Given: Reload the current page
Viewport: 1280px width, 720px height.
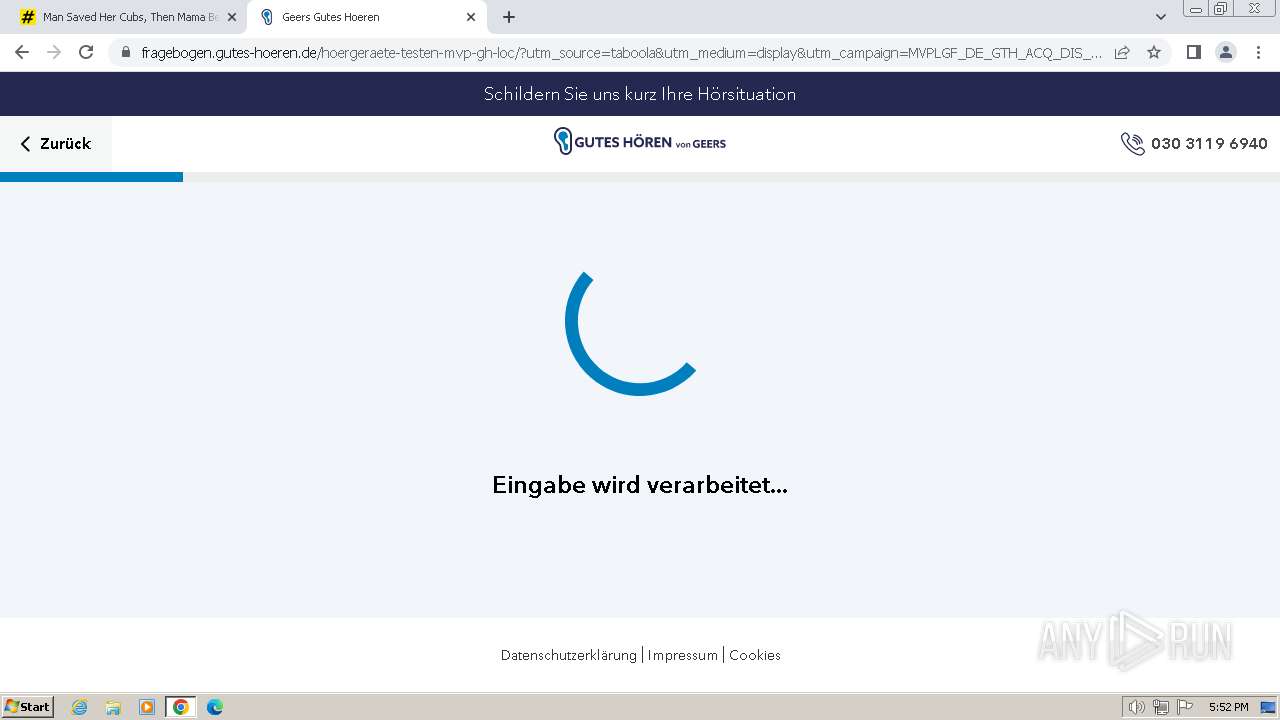Looking at the screenshot, I should [86, 52].
